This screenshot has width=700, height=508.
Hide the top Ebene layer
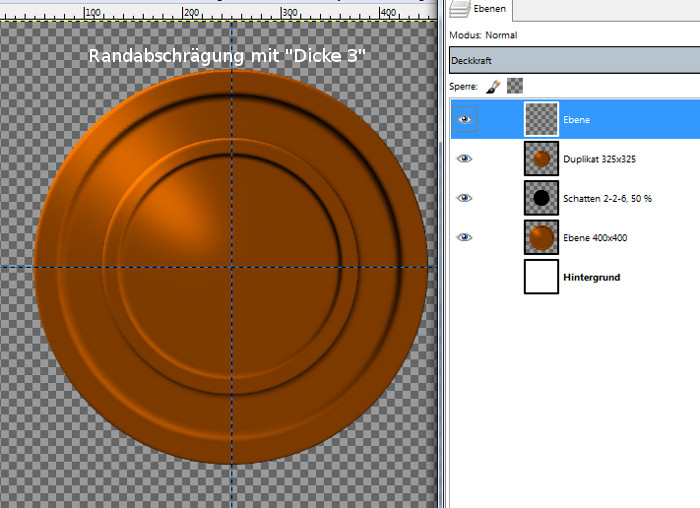464,119
